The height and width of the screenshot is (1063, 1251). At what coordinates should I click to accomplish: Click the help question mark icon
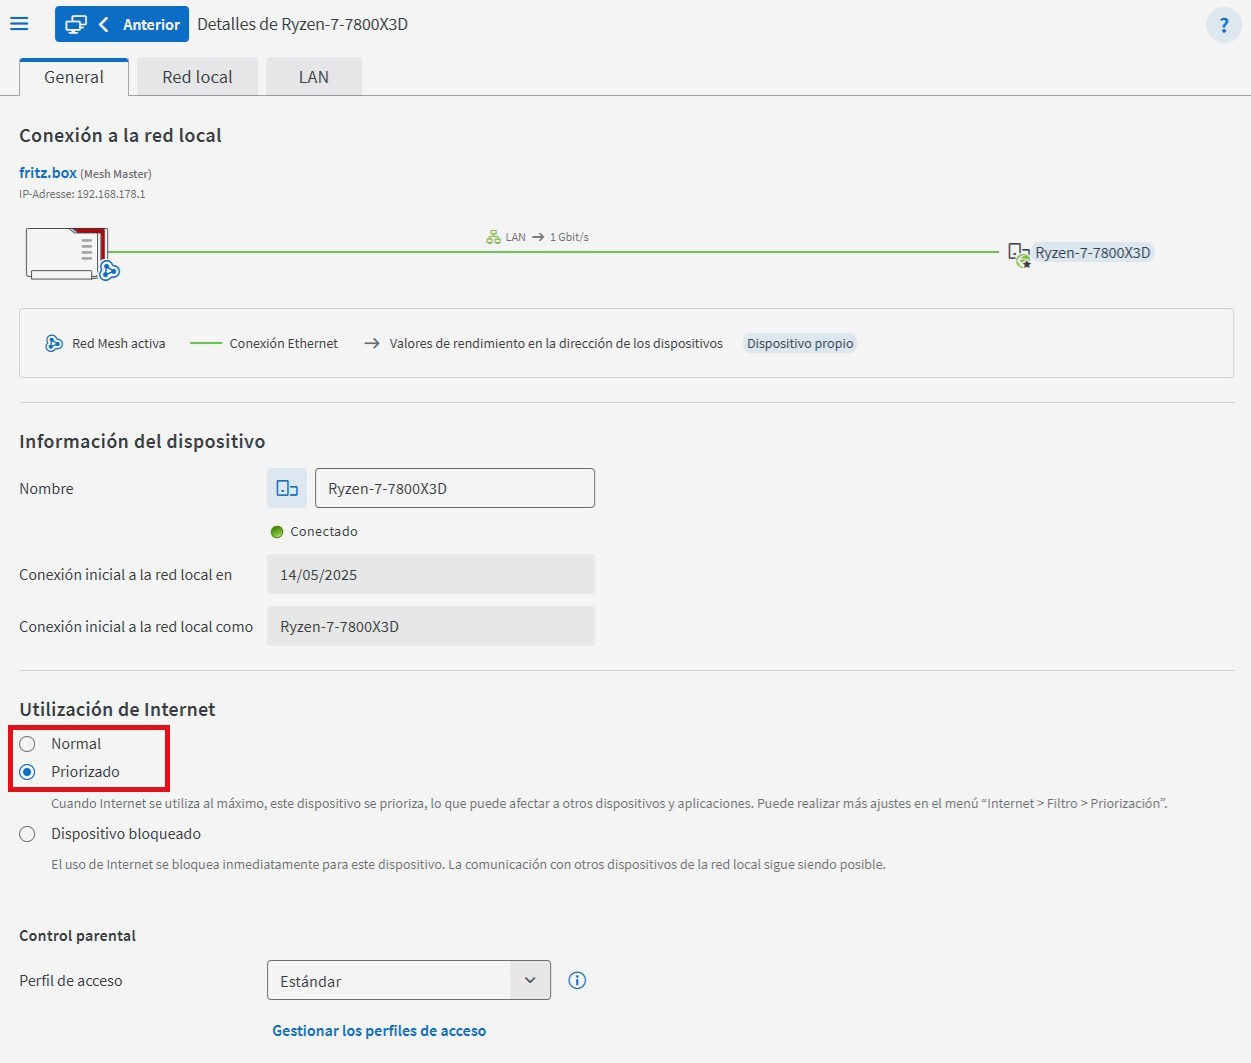coord(1223,25)
